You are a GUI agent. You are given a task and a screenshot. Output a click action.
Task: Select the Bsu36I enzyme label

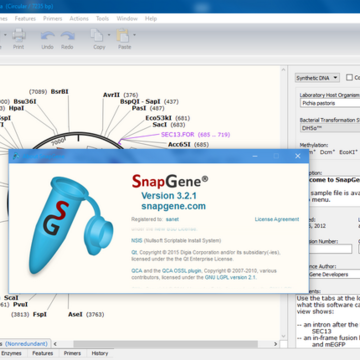pos(25,101)
